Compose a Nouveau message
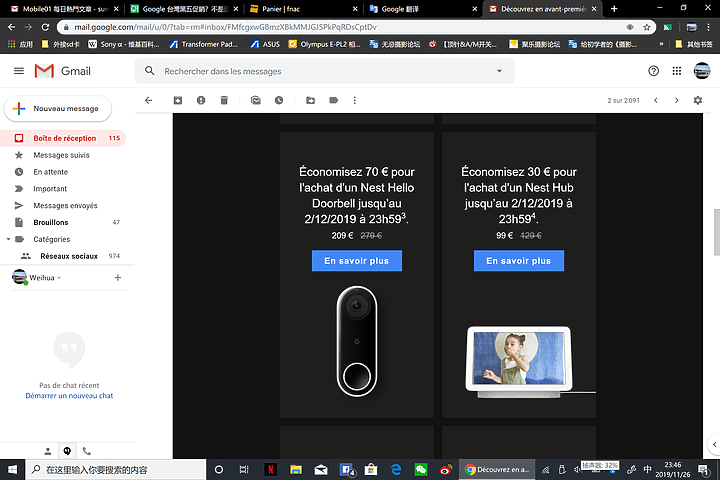 [x=58, y=108]
